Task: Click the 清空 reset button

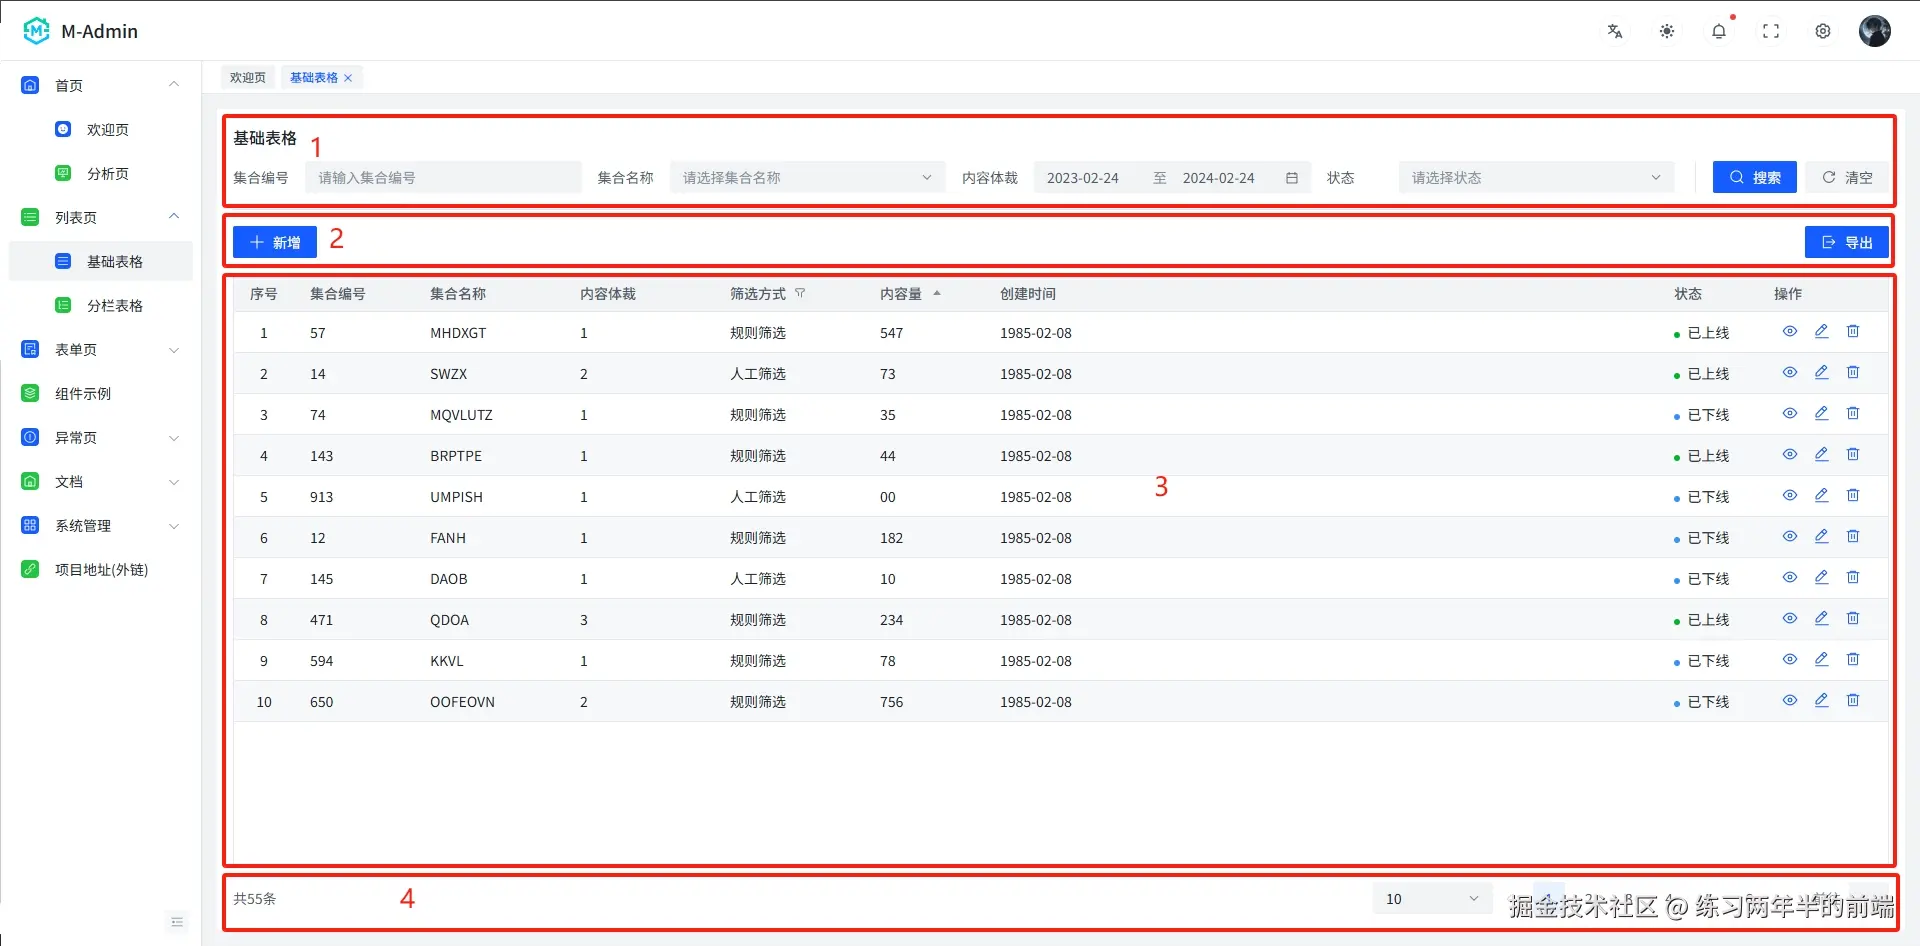Action: 1847,177
